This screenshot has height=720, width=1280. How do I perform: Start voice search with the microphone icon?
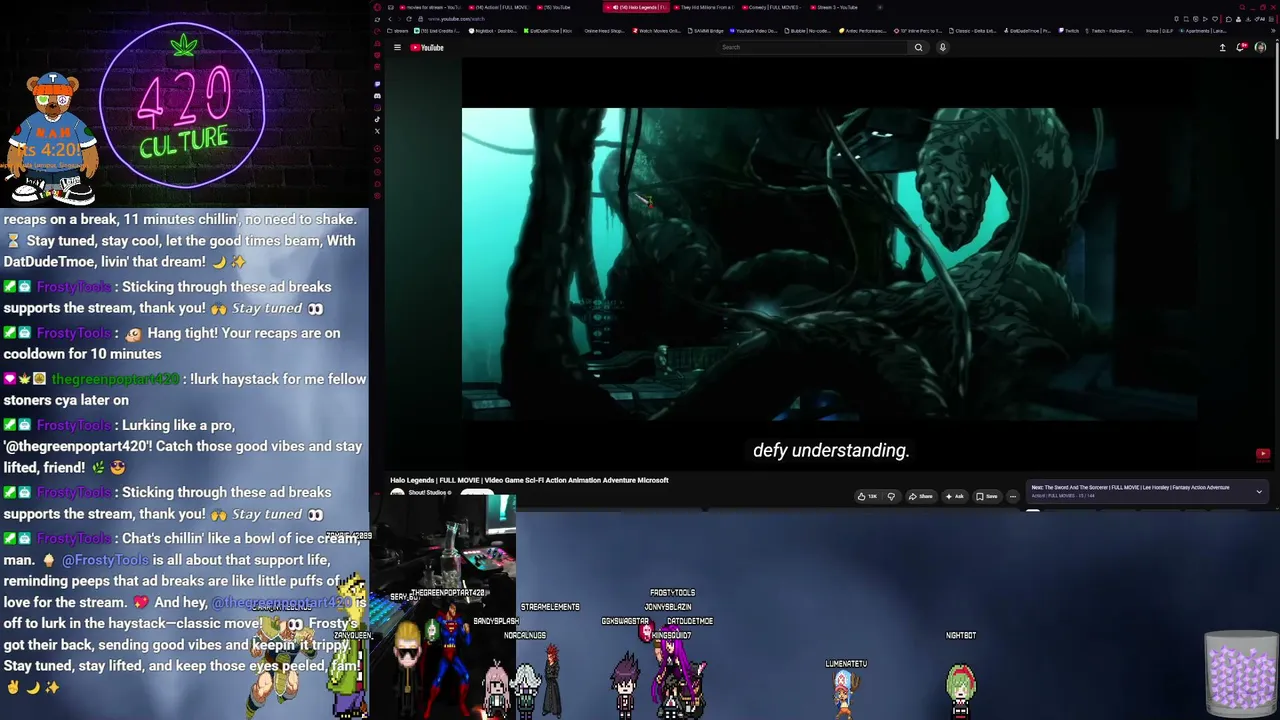point(942,47)
